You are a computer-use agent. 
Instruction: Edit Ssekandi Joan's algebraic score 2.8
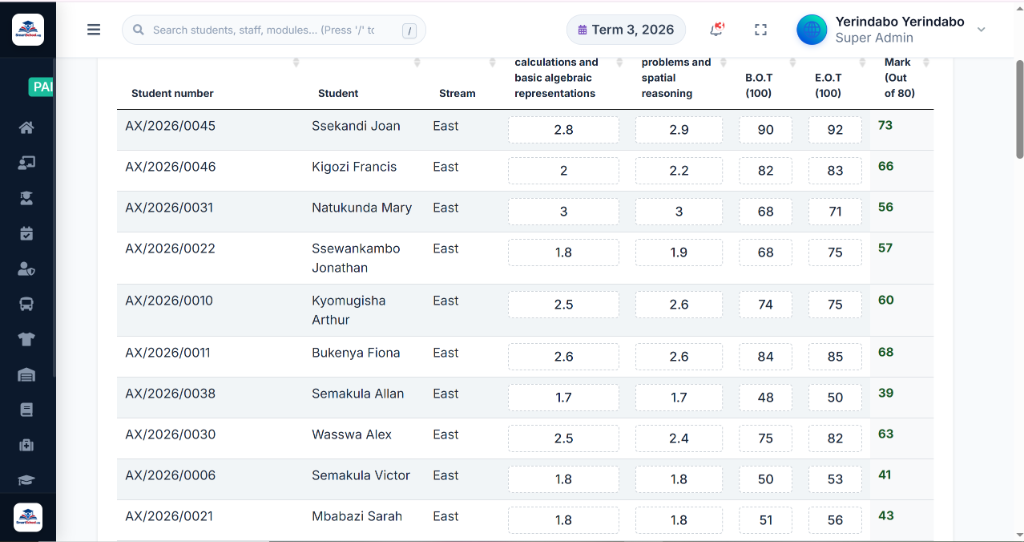point(564,130)
